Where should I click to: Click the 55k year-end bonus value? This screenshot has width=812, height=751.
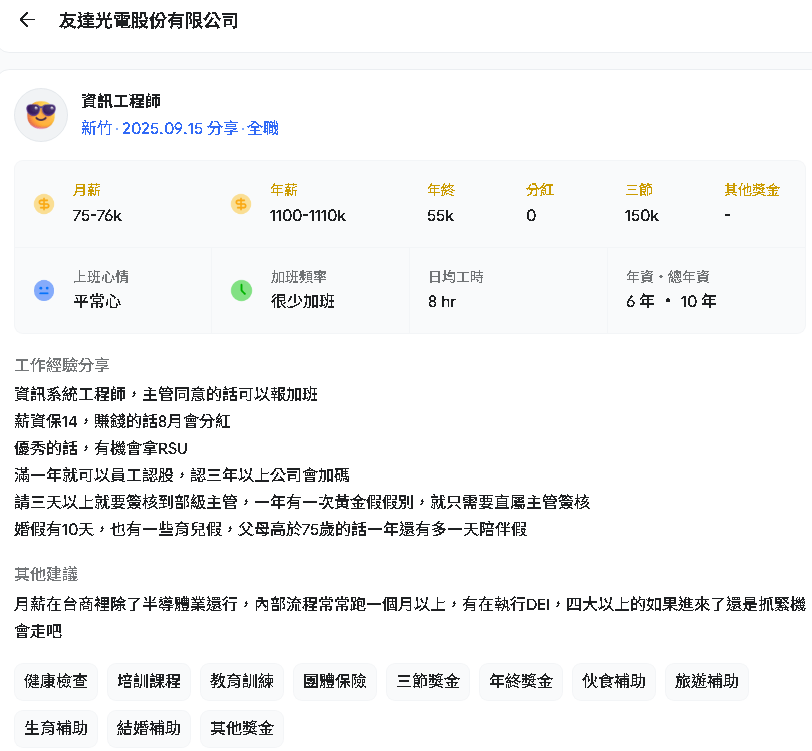[x=441, y=215]
